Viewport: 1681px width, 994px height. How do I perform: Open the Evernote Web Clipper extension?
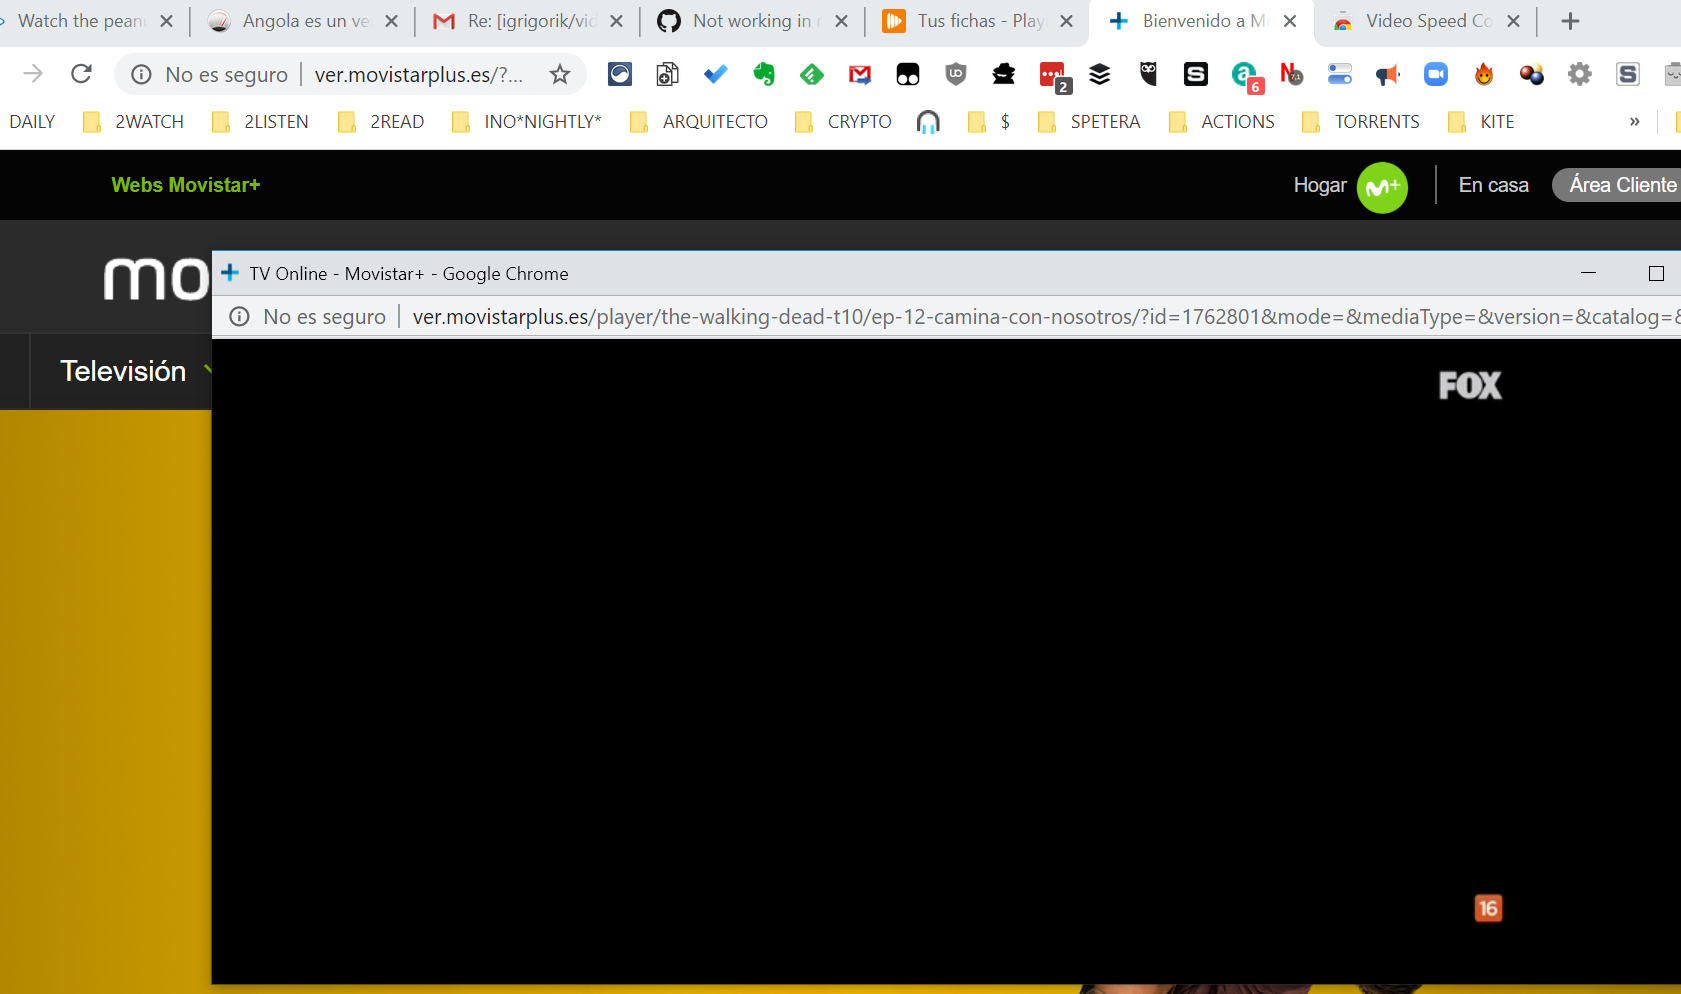tap(764, 74)
